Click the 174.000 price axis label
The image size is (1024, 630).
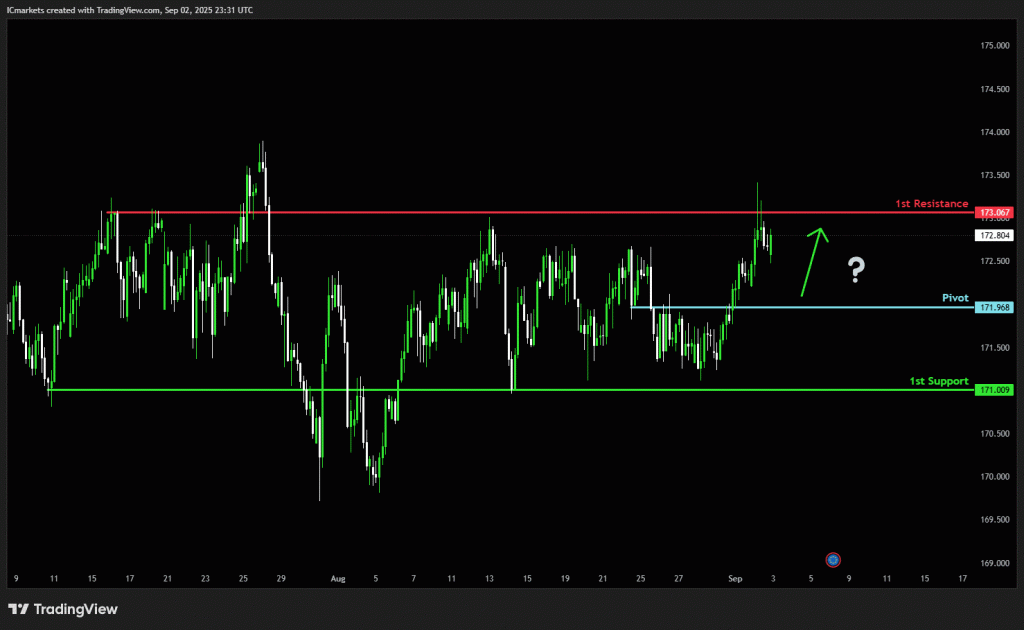click(x=995, y=133)
